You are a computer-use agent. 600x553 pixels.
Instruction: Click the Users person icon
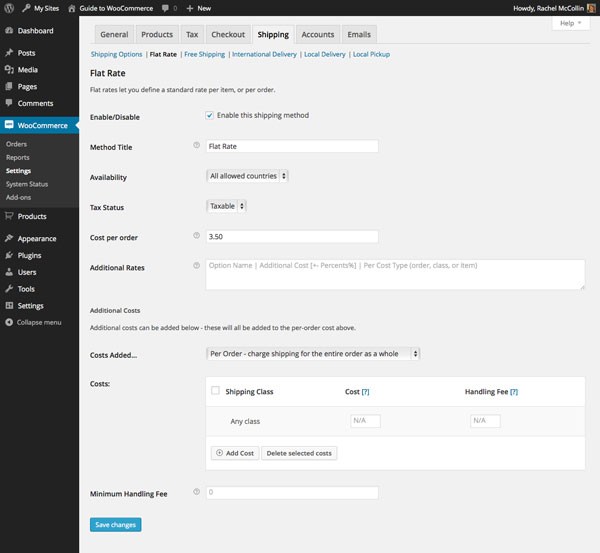pos(9,272)
